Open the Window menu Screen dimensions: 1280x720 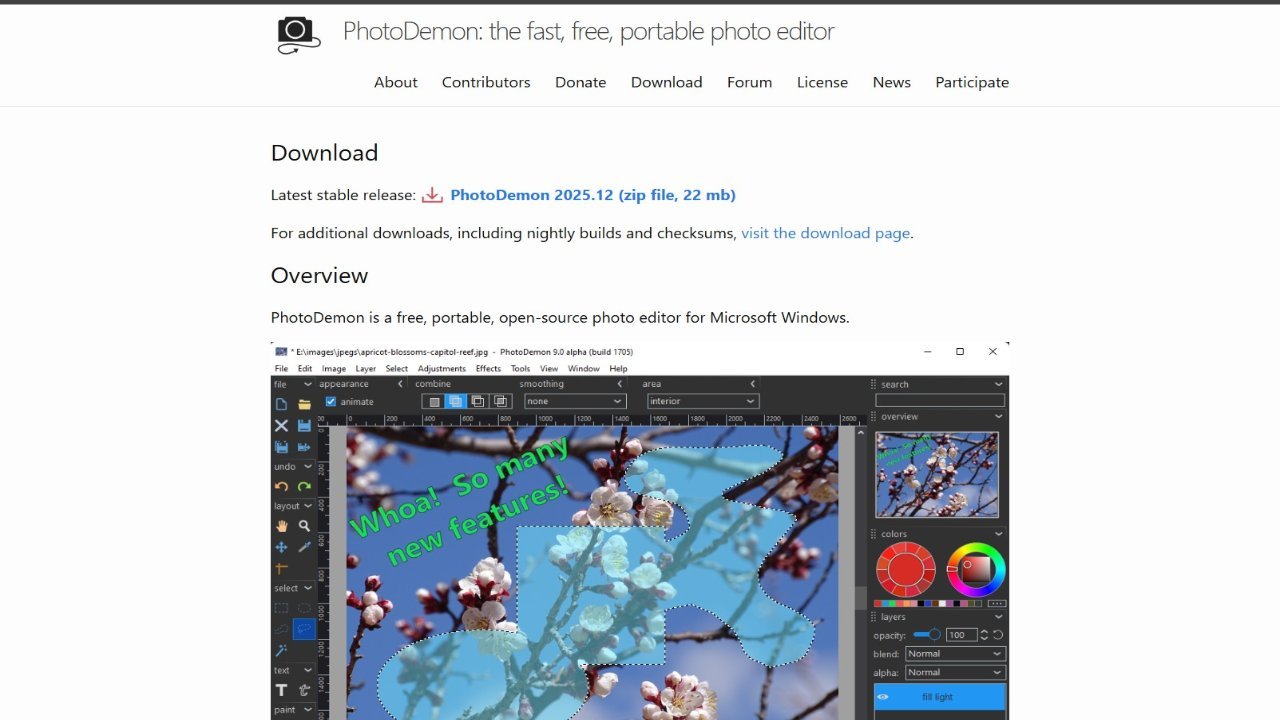[x=584, y=369]
